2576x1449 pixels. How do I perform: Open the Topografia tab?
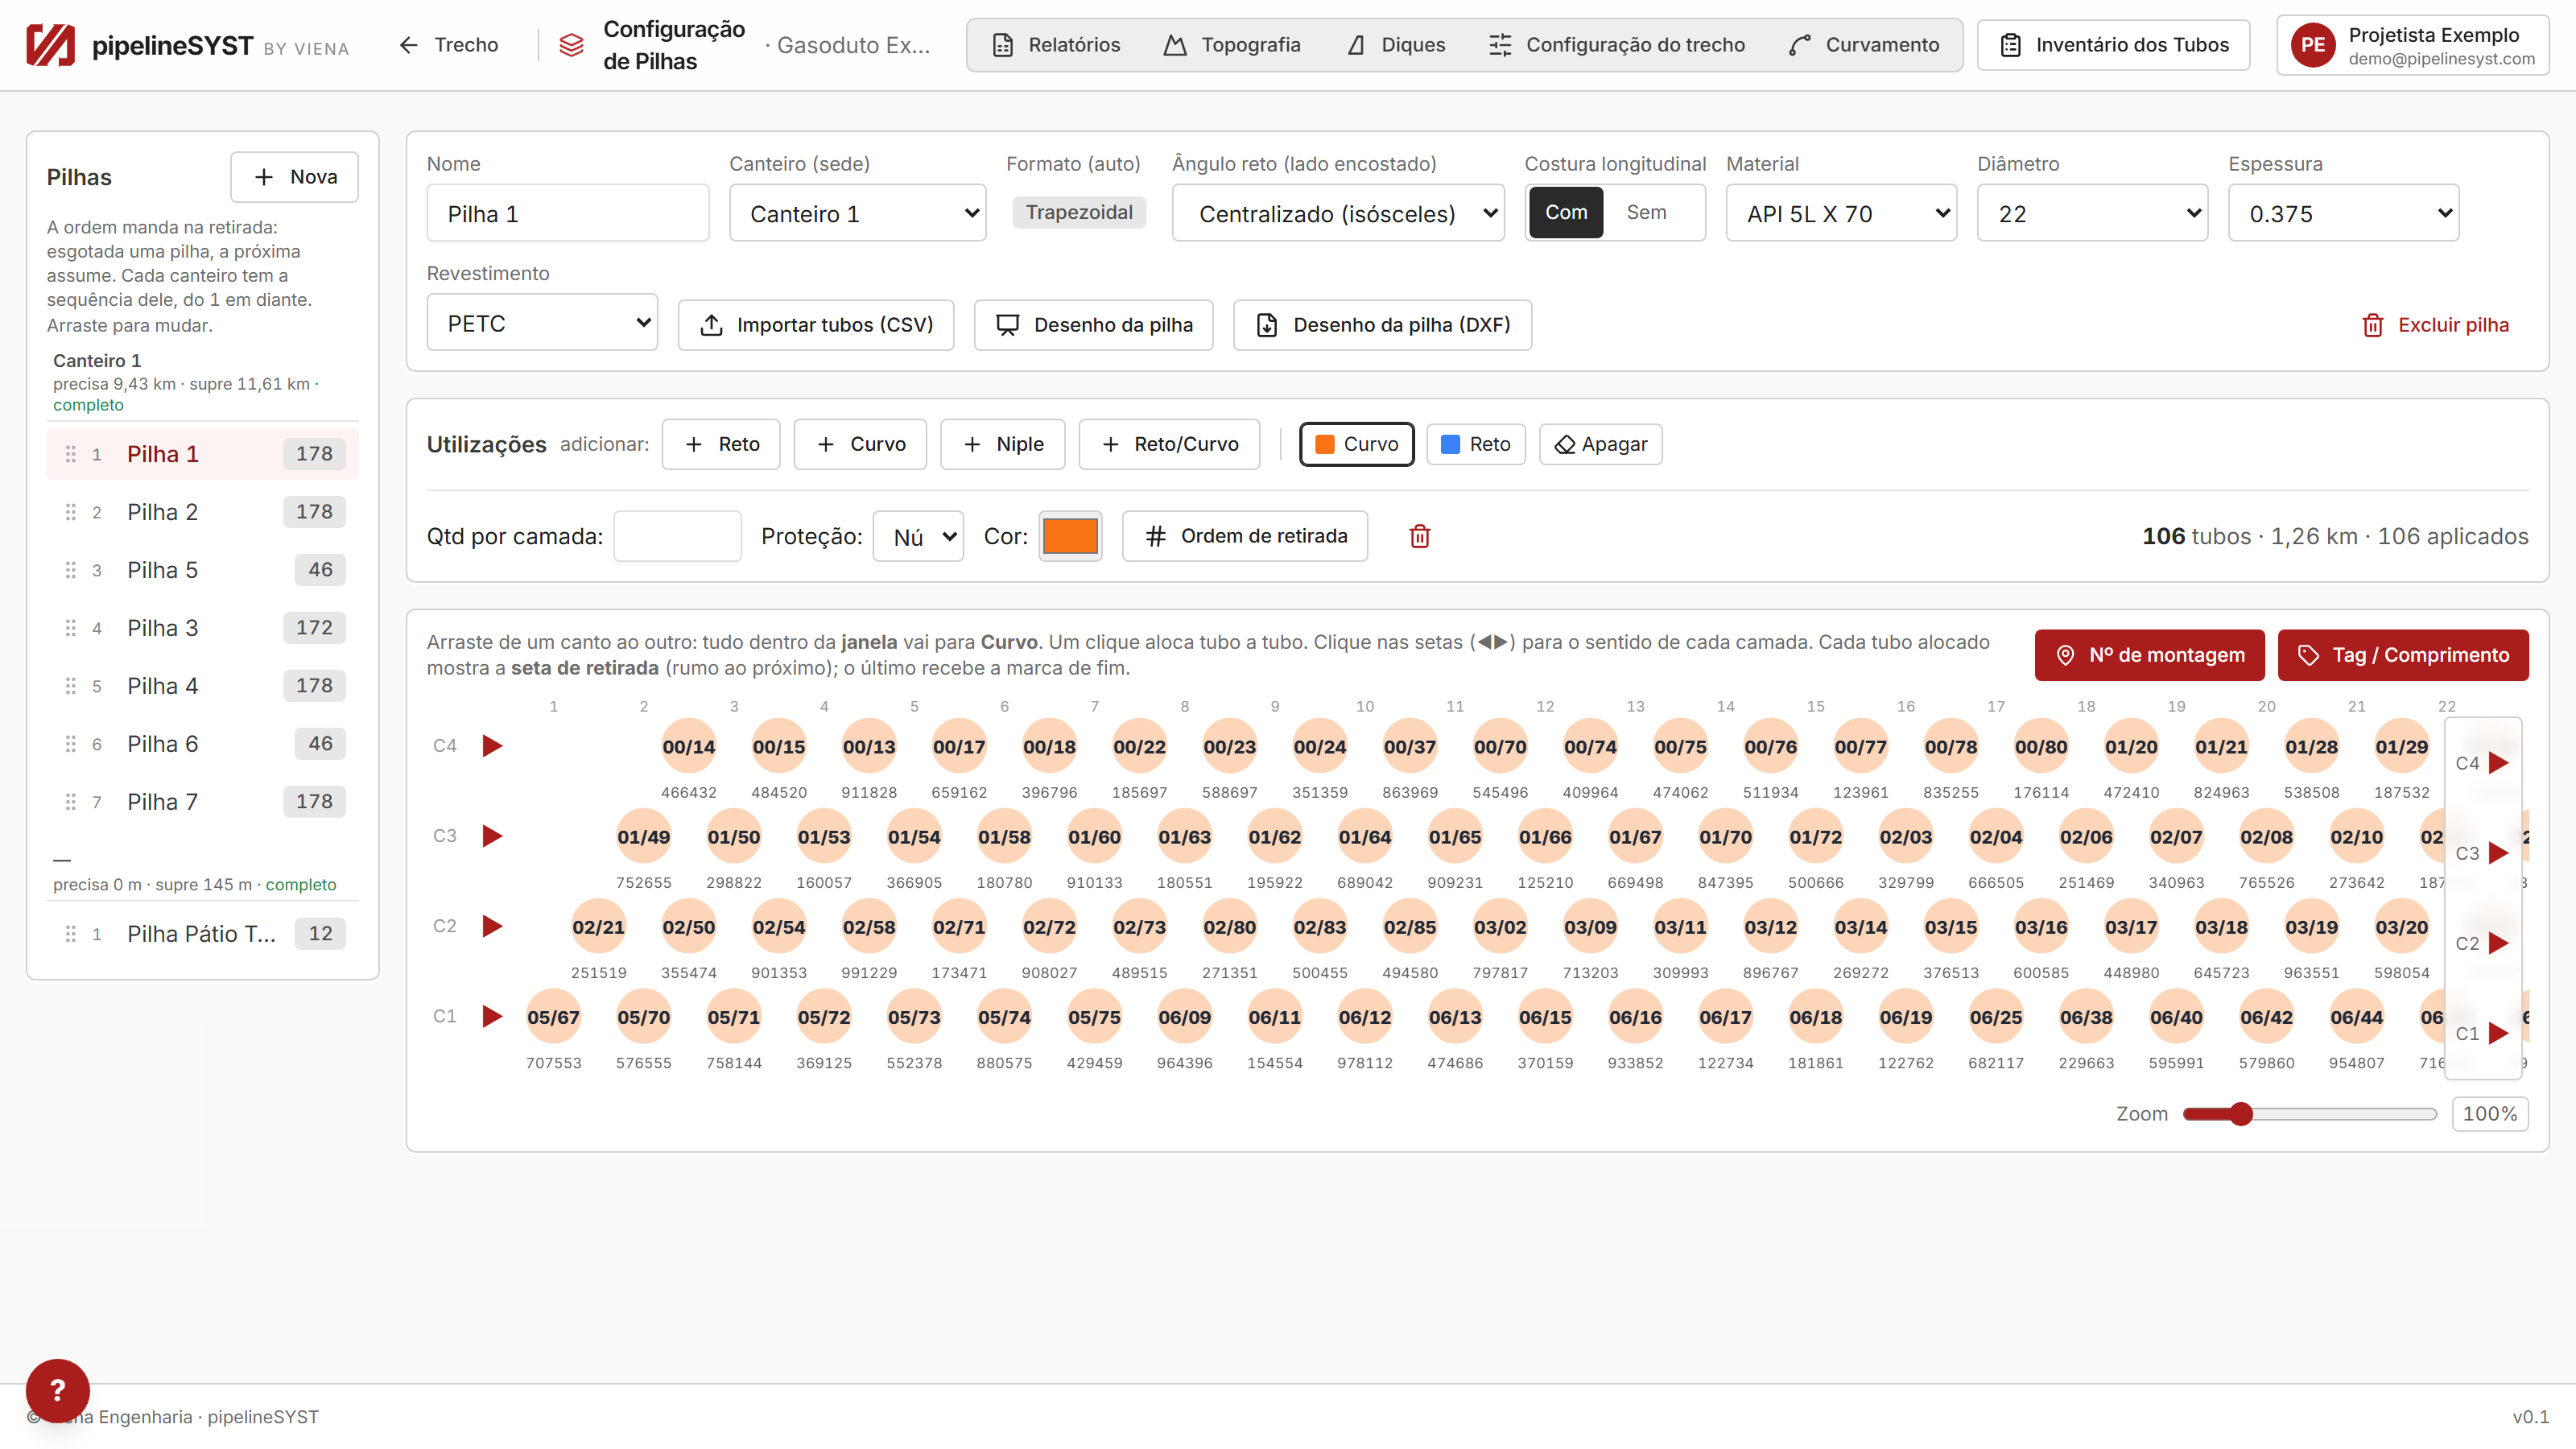1232,45
